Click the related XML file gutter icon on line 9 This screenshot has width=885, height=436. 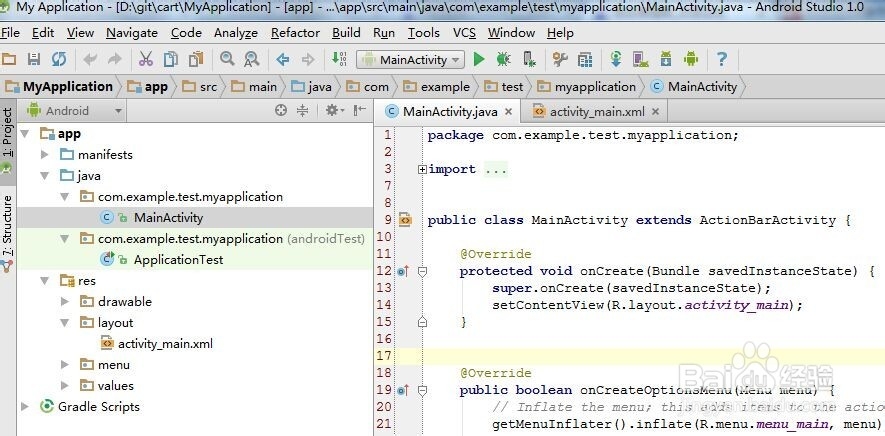405,220
